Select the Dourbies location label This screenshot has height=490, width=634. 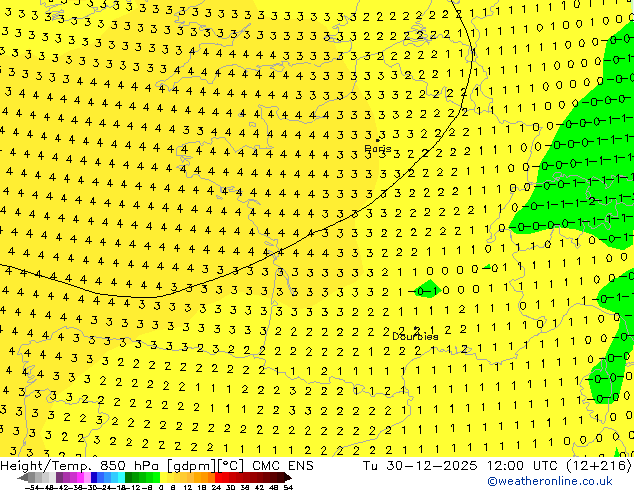(x=415, y=336)
